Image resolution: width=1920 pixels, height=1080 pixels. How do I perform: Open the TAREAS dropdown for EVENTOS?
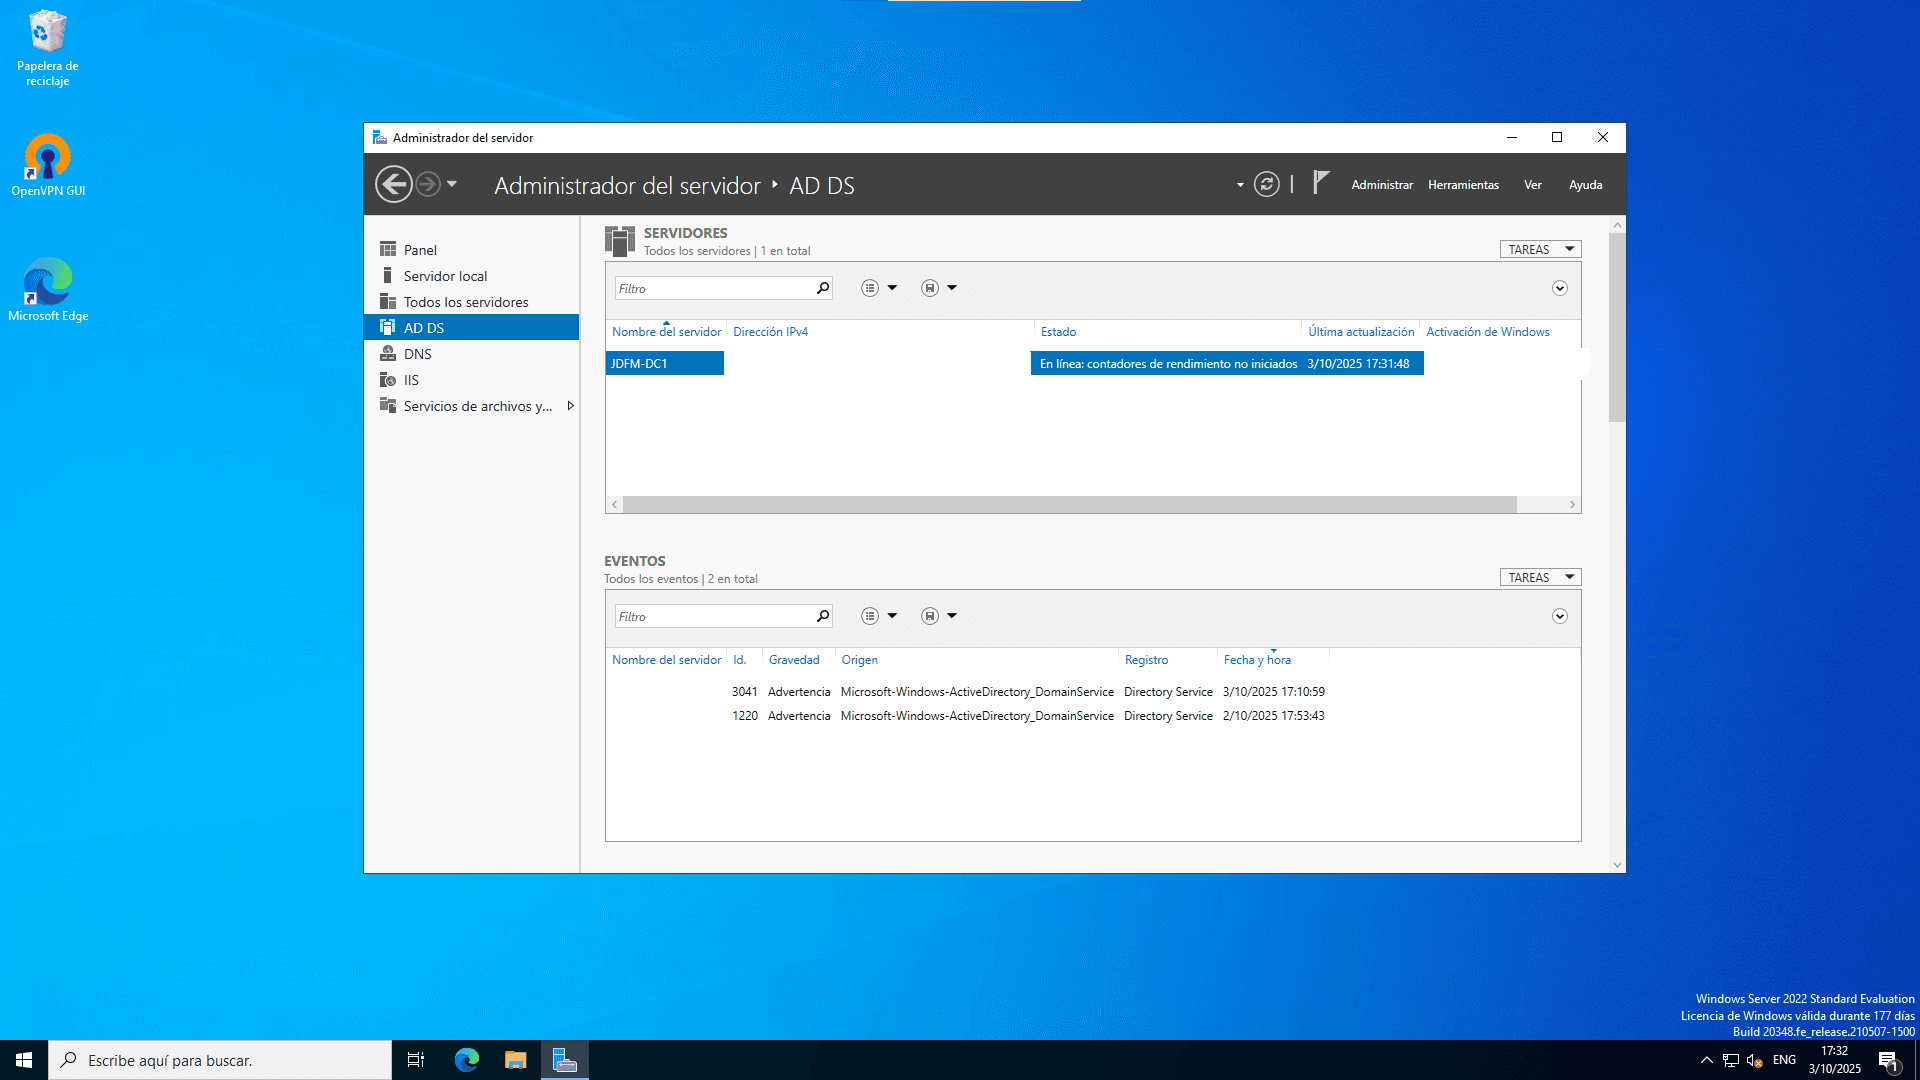point(1539,577)
